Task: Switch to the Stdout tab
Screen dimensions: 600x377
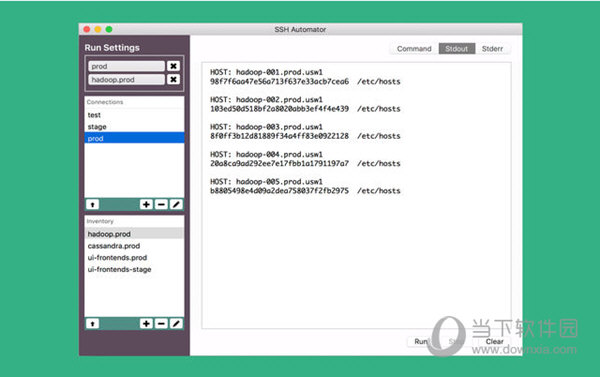Action: click(x=457, y=49)
